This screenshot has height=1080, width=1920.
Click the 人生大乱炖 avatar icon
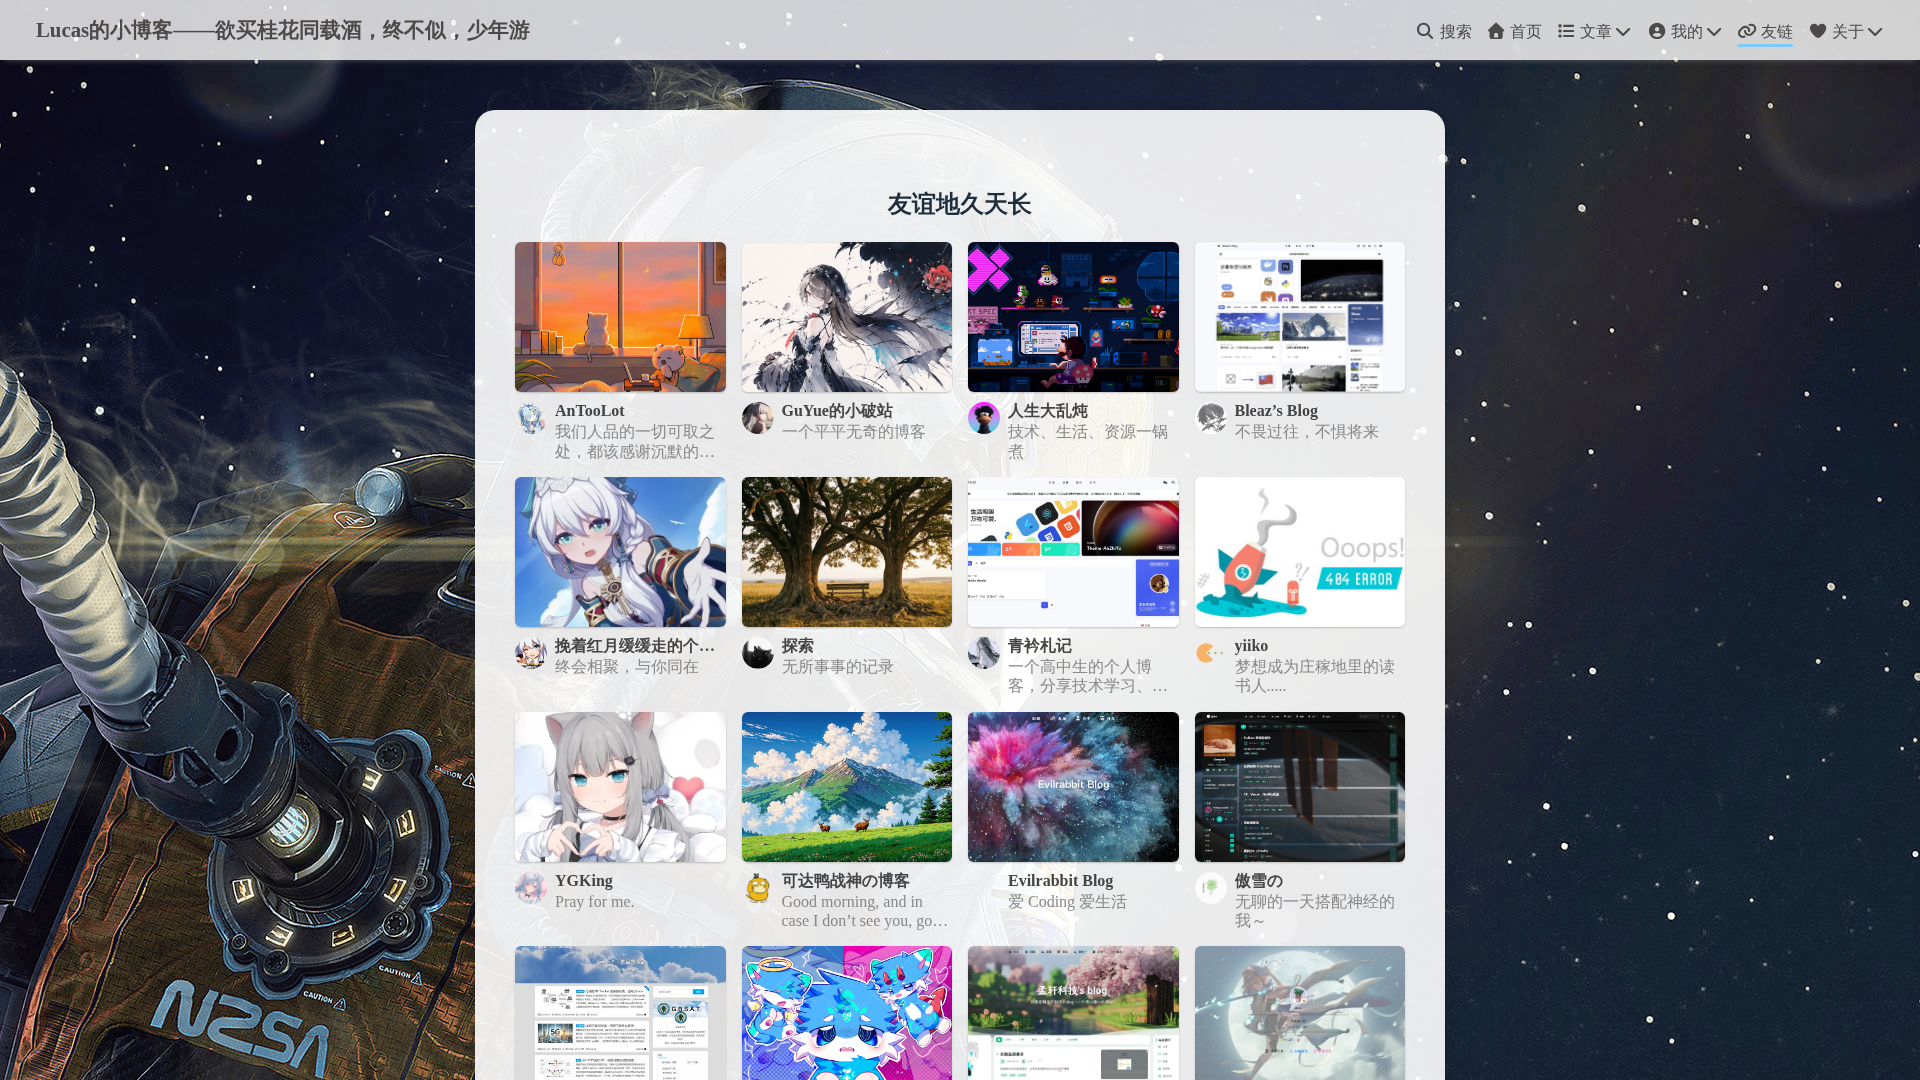(x=984, y=418)
